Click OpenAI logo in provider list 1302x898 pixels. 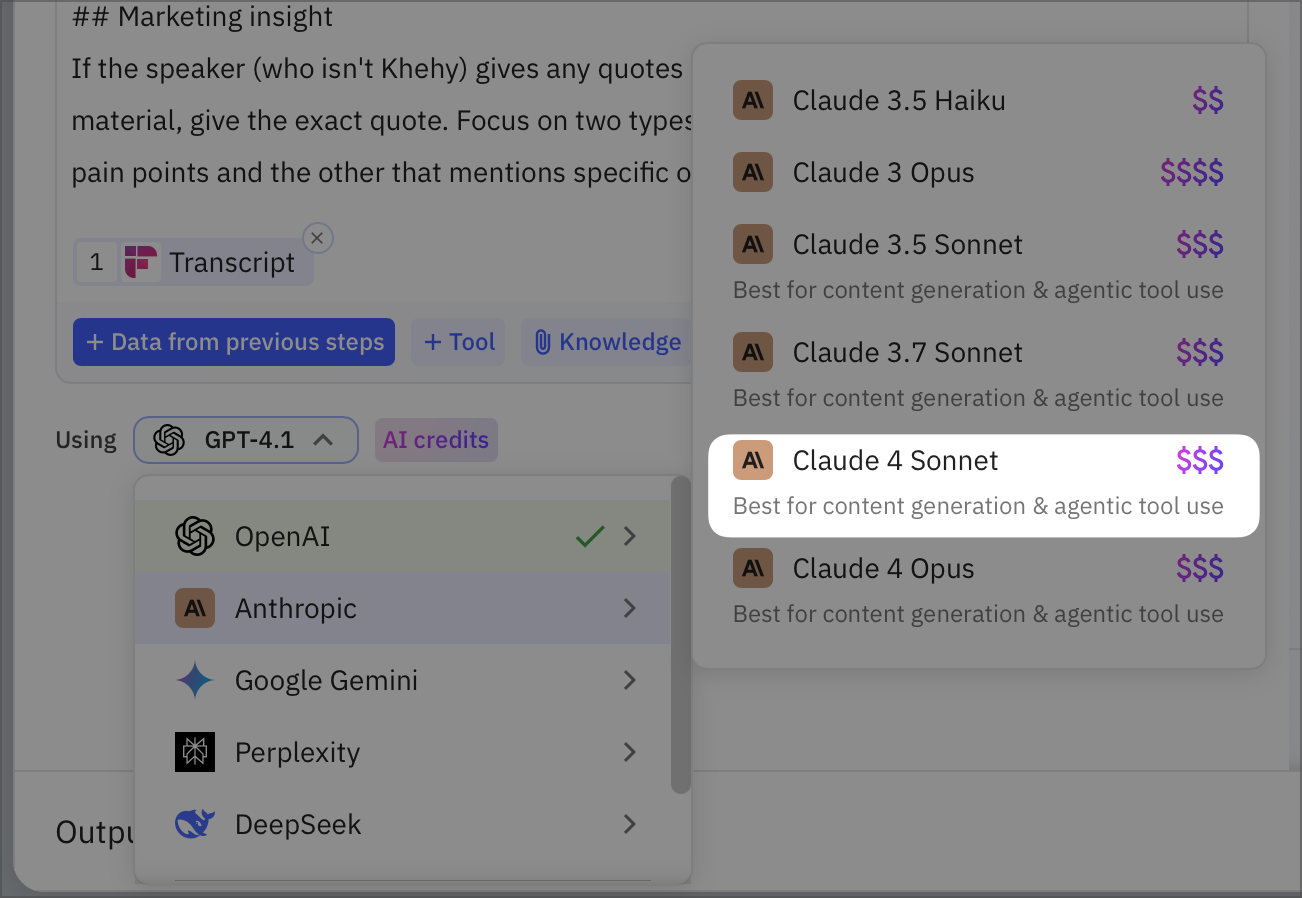point(195,536)
